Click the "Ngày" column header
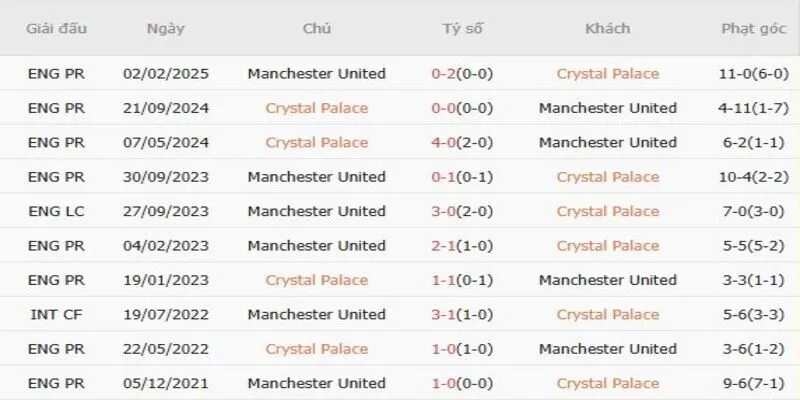 165,28
